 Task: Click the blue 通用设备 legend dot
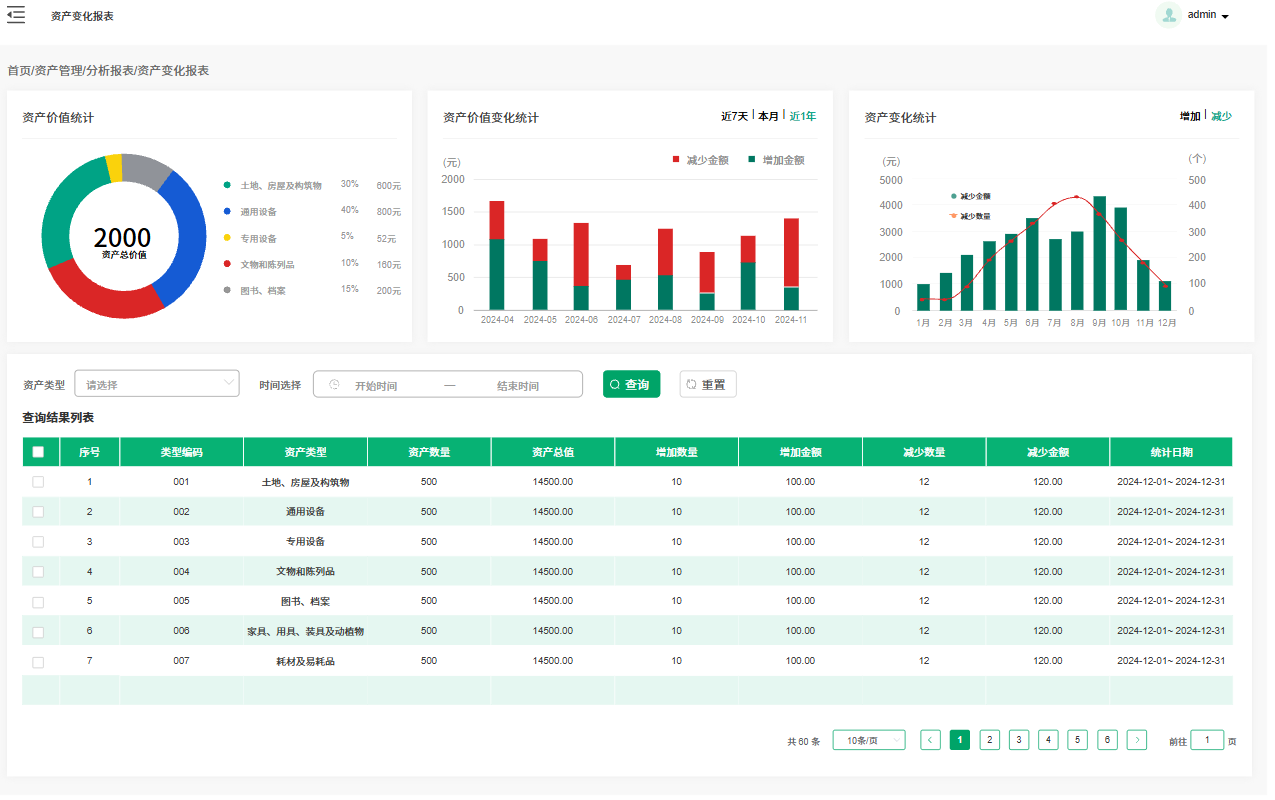click(227, 212)
